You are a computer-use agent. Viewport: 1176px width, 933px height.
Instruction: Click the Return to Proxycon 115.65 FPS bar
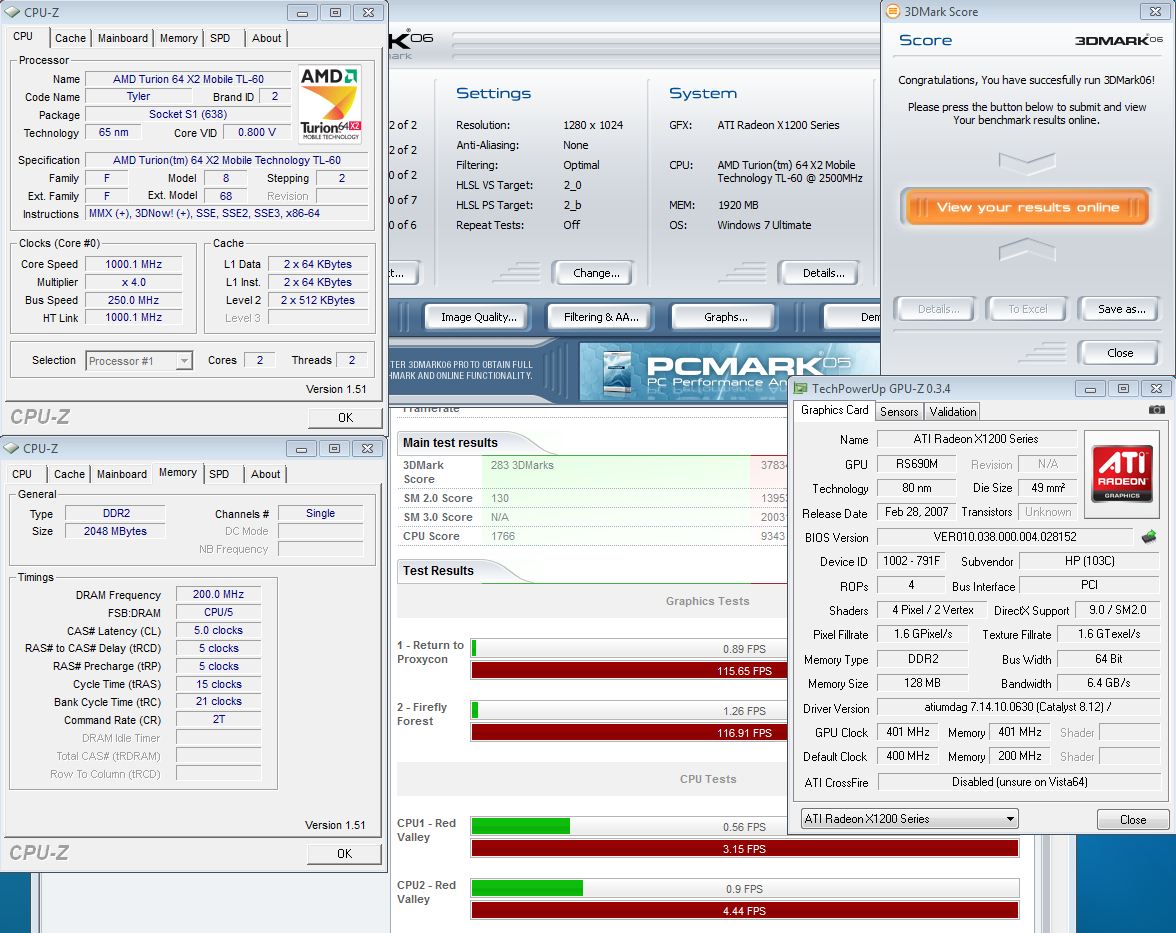(629, 670)
